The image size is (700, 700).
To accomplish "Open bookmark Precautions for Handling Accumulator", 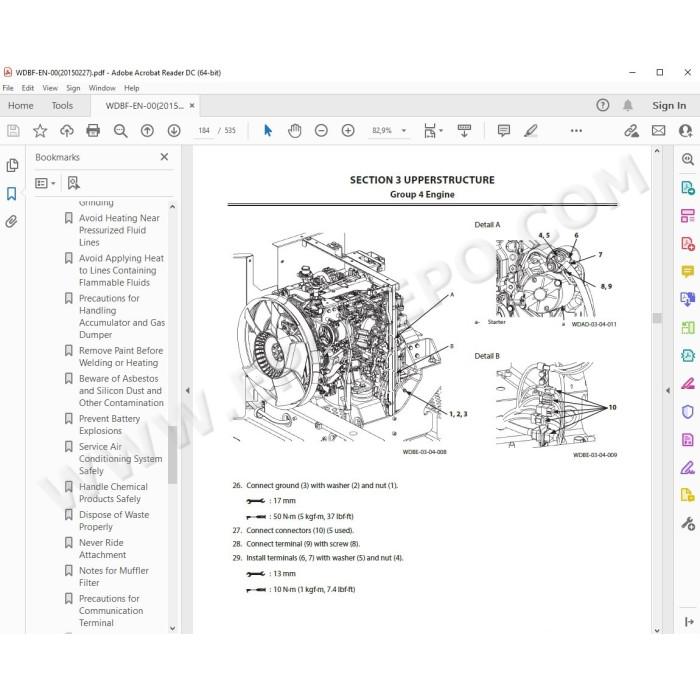I will 122,316.
